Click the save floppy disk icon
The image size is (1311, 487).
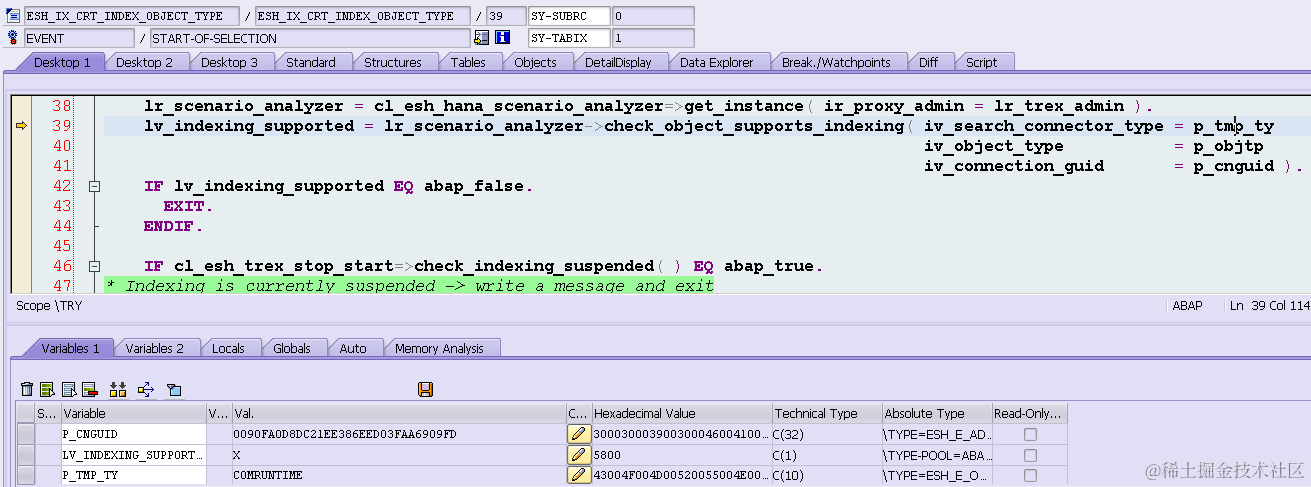pos(425,389)
